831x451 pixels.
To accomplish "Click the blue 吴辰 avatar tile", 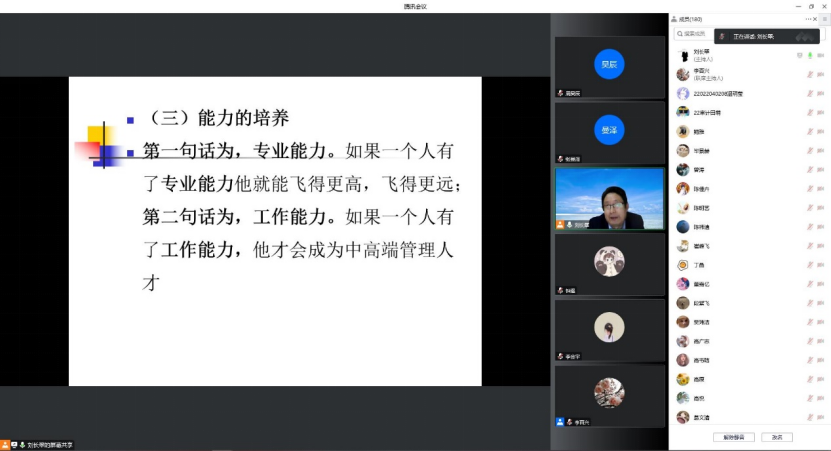I will (609, 64).
